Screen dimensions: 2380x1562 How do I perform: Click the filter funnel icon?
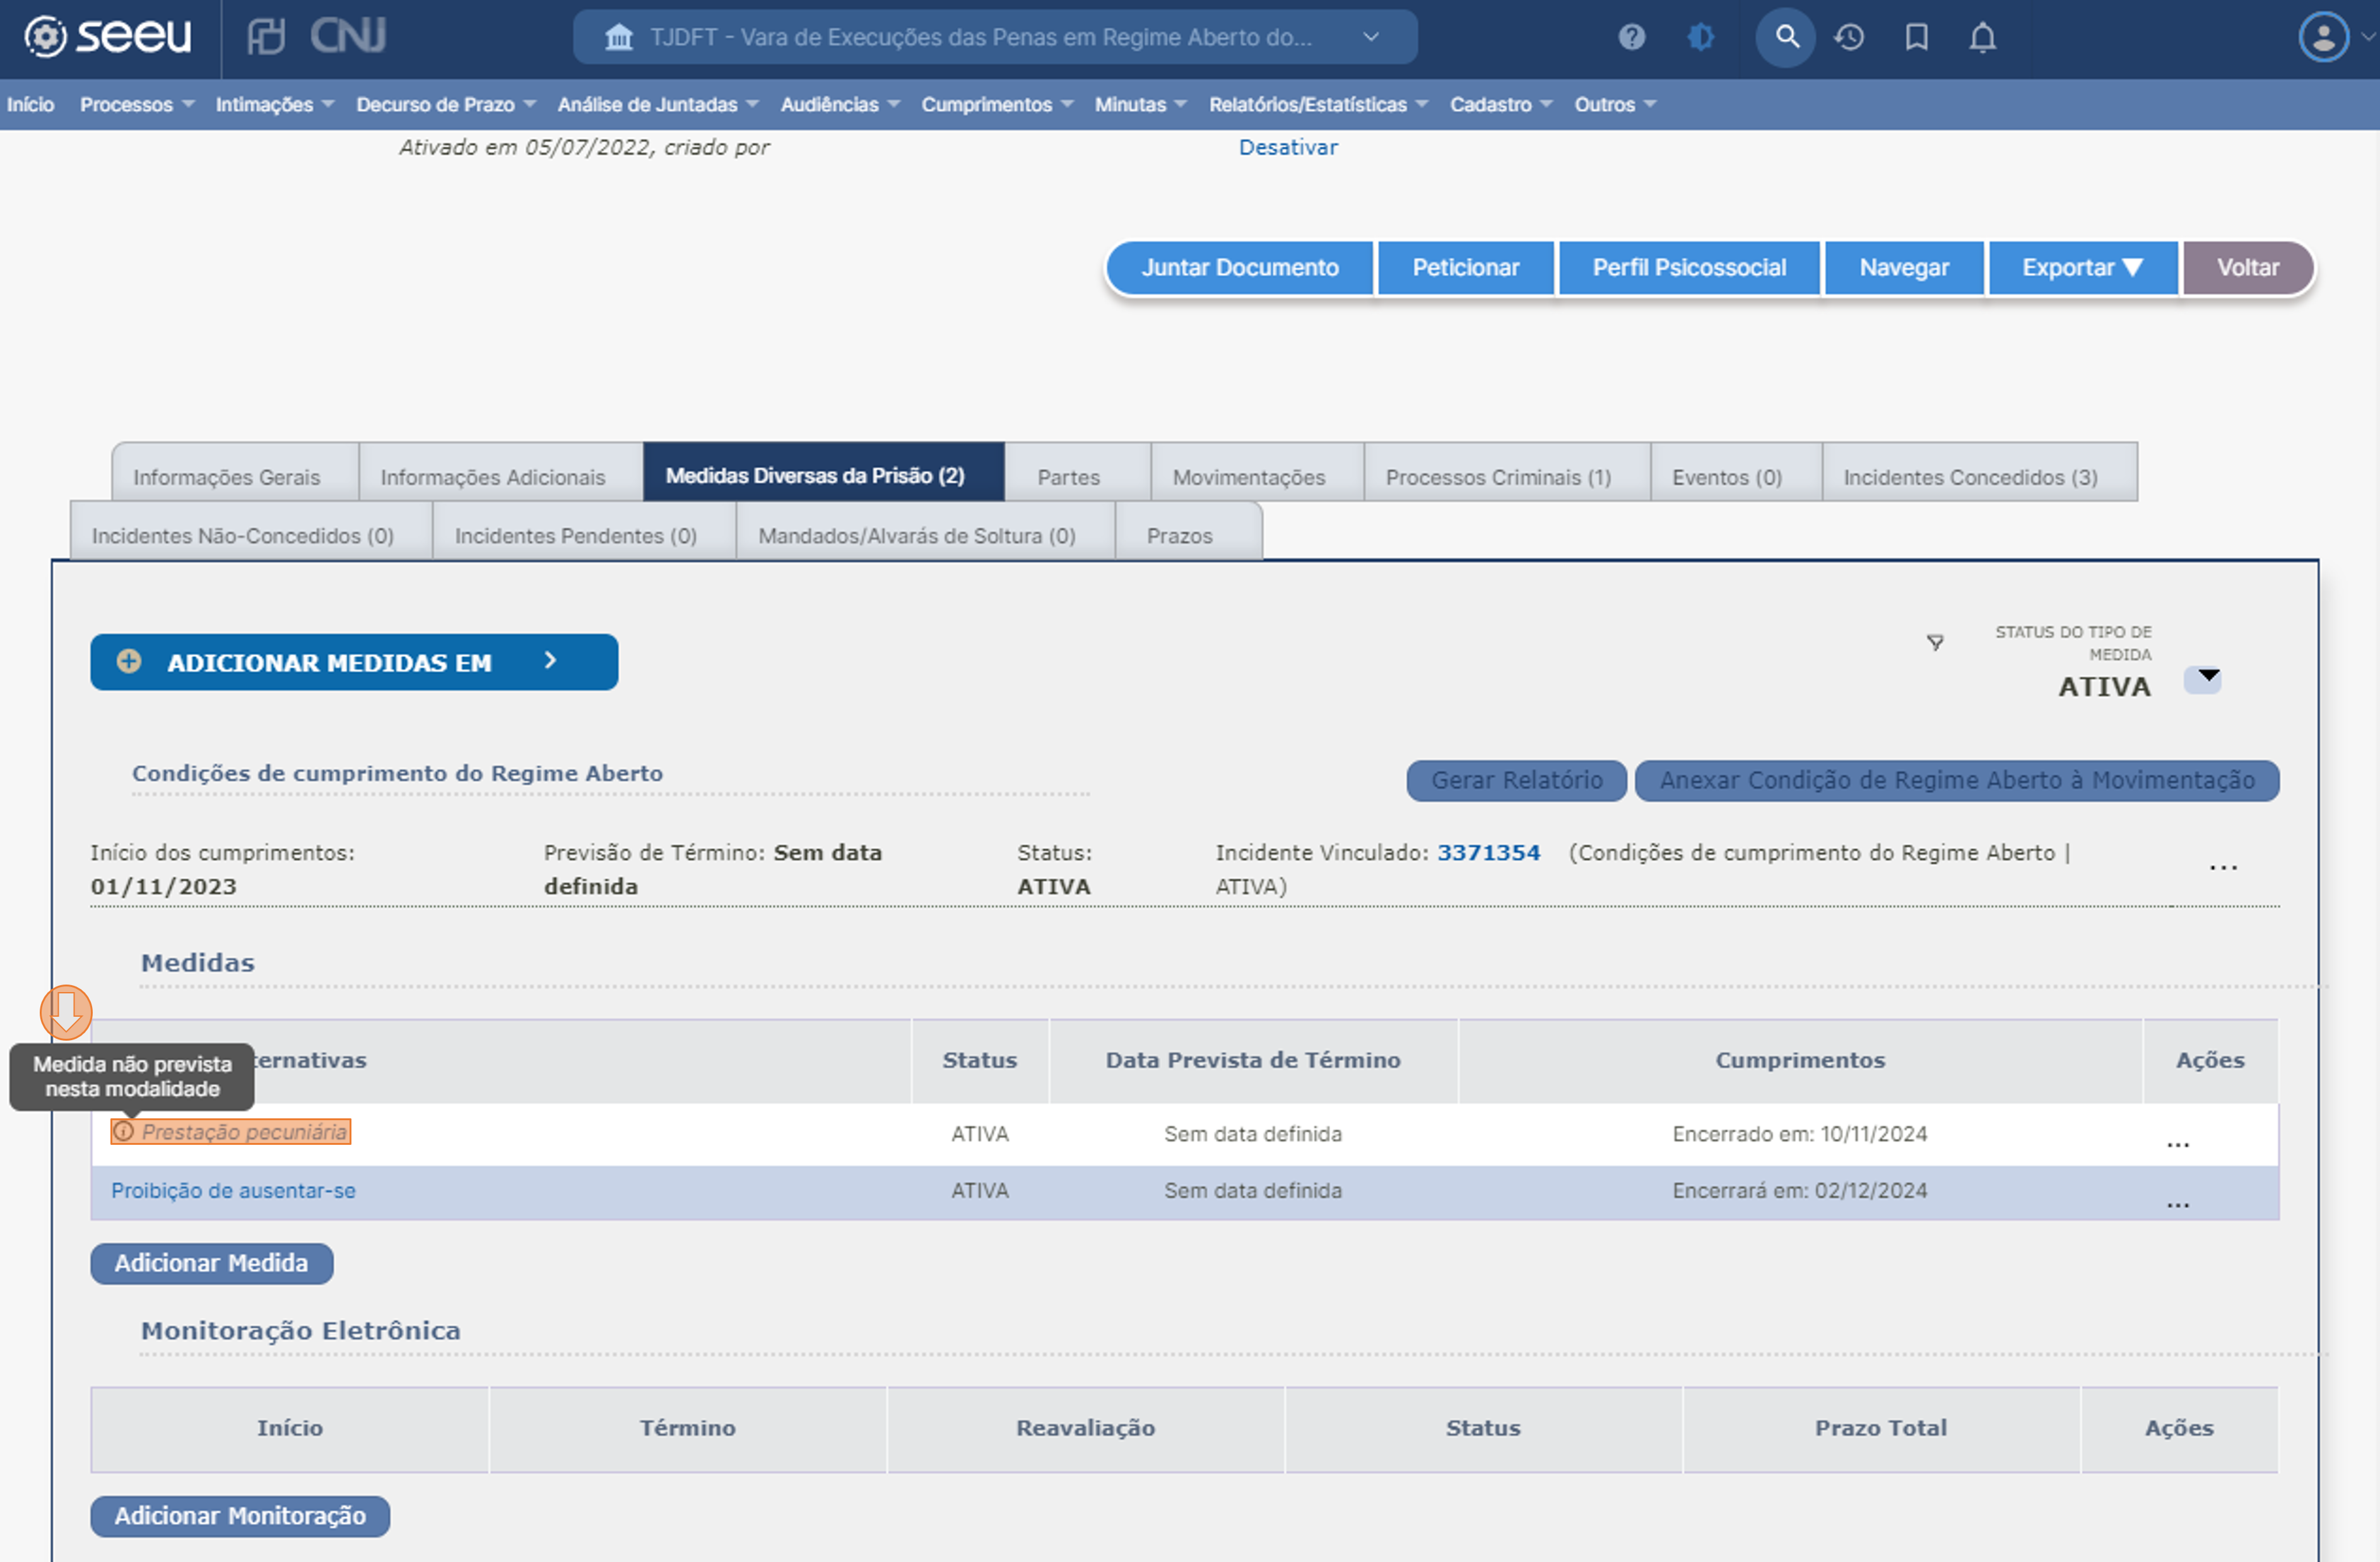pyautogui.click(x=1935, y=642)
